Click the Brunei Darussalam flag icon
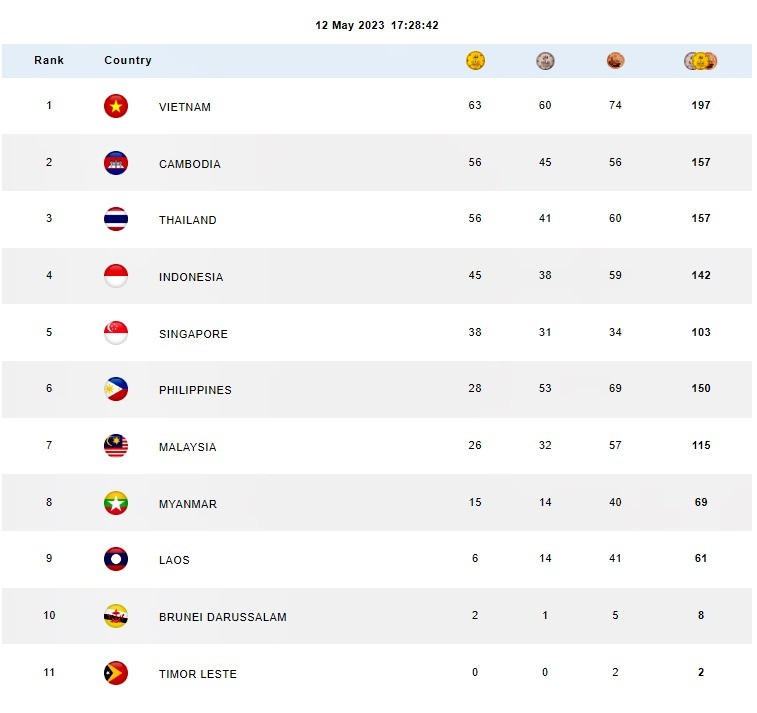Image resolution: width=757 pixels, height=713 pixels. click(x=116, y=616)
